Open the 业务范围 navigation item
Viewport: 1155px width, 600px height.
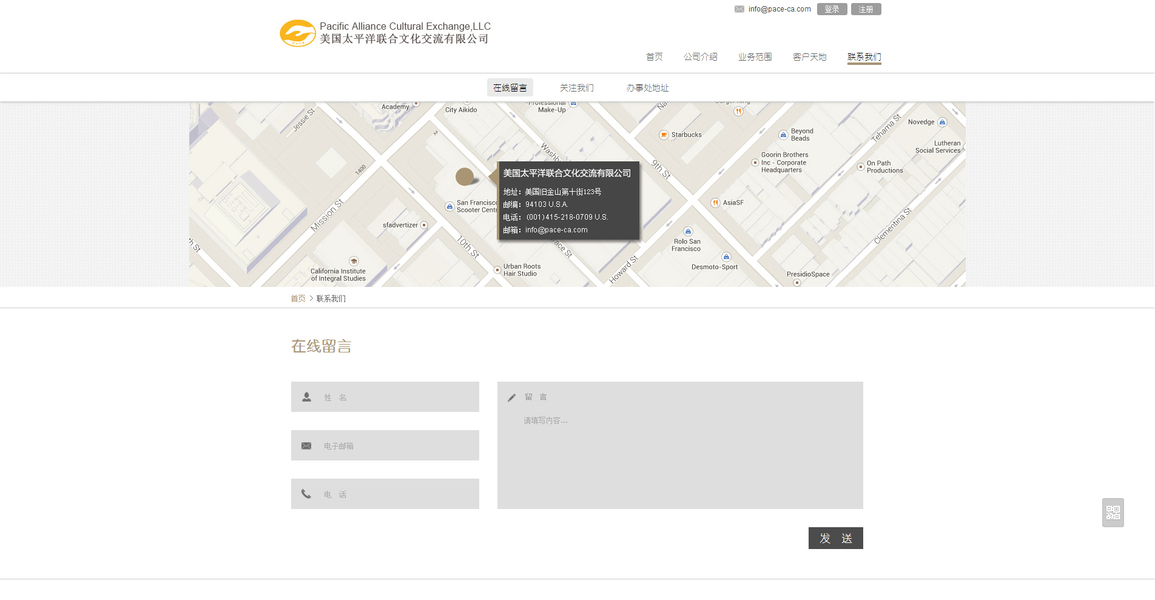coord(755,57)
